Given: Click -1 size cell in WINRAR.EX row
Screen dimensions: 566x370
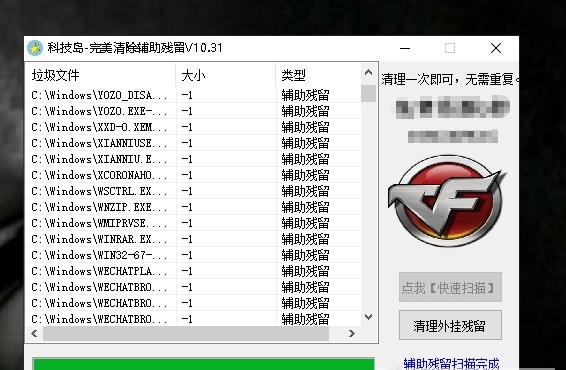Looking at the screenshot, I should [187, 239].
